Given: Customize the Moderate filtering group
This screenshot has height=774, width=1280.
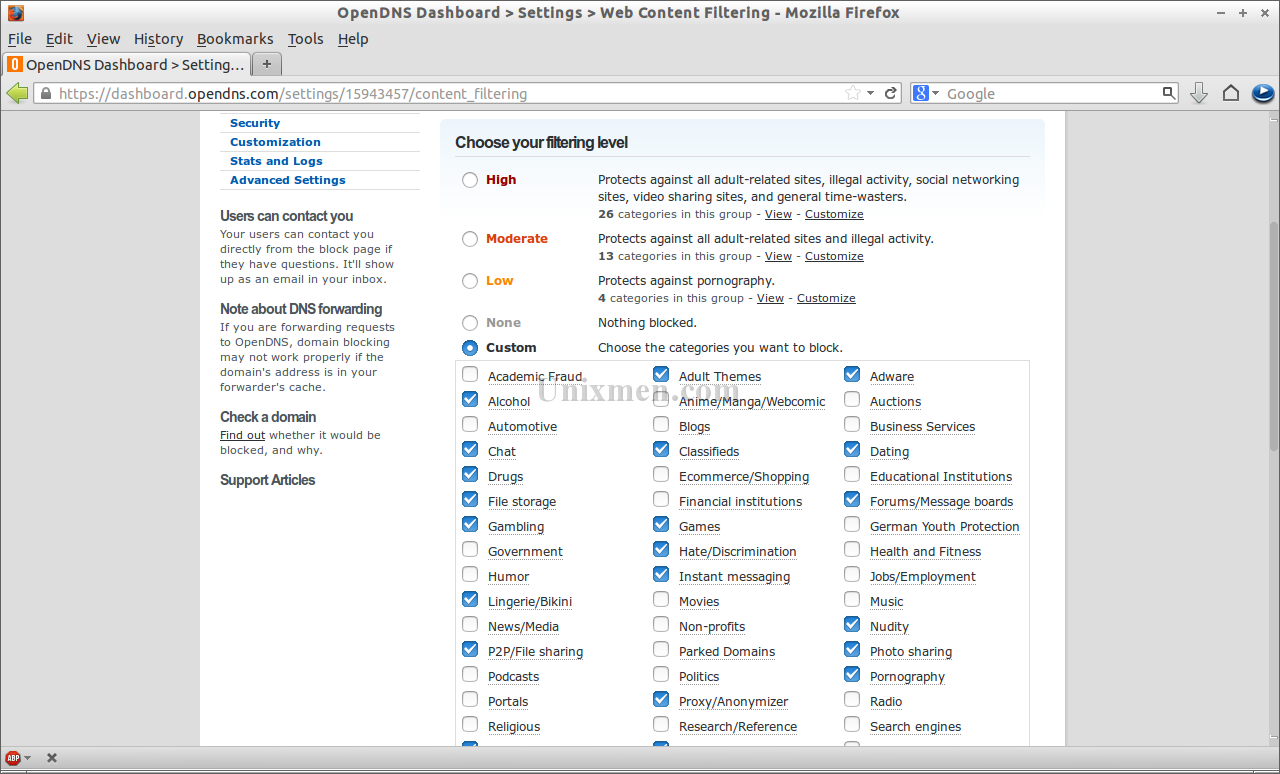Looking at the screenshot, I should 834,256.
